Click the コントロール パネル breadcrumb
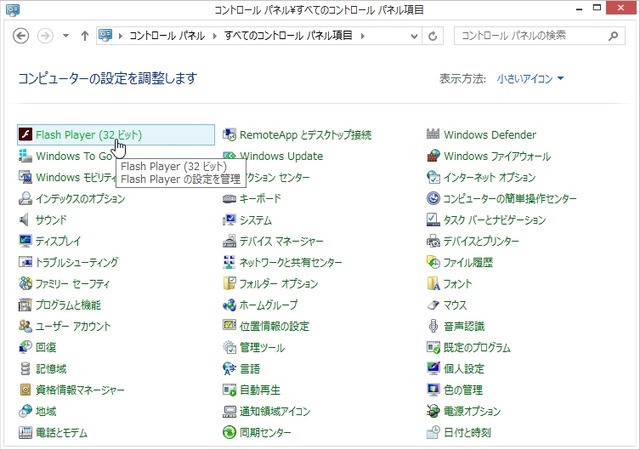This screenshot has width=640, height=450. (x=167, y=36)
